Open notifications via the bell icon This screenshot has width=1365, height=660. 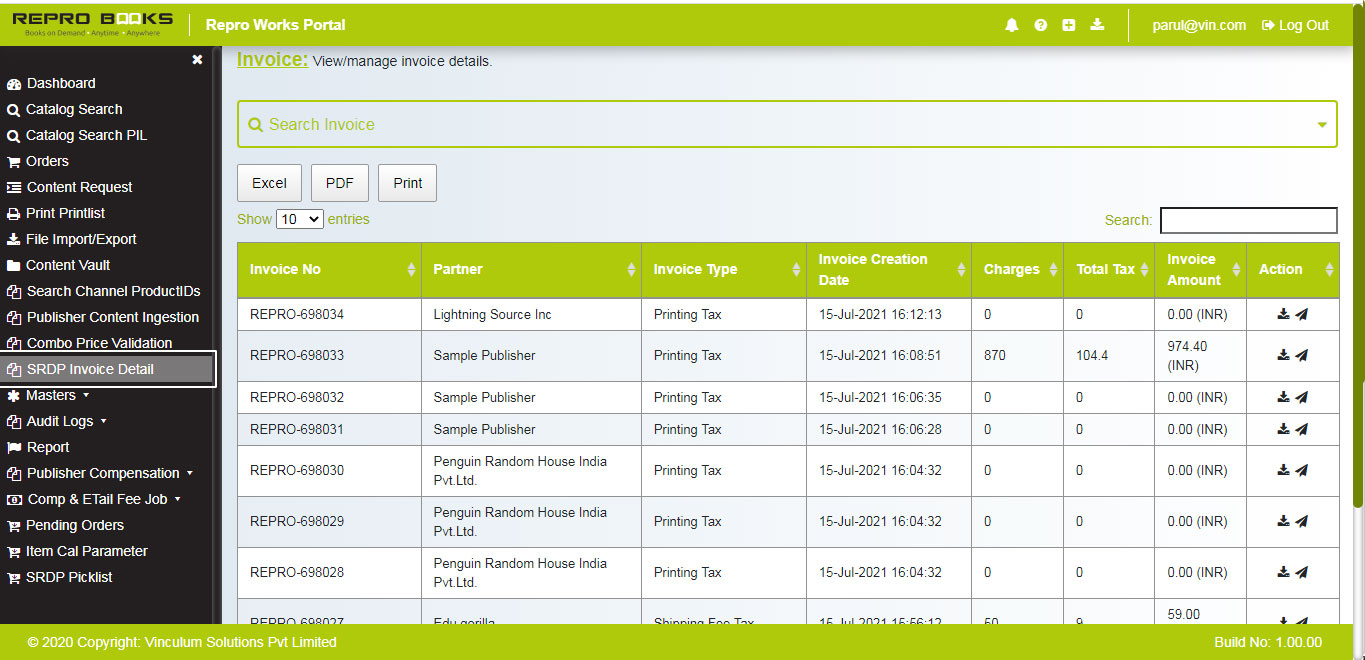click(1011, 25)
